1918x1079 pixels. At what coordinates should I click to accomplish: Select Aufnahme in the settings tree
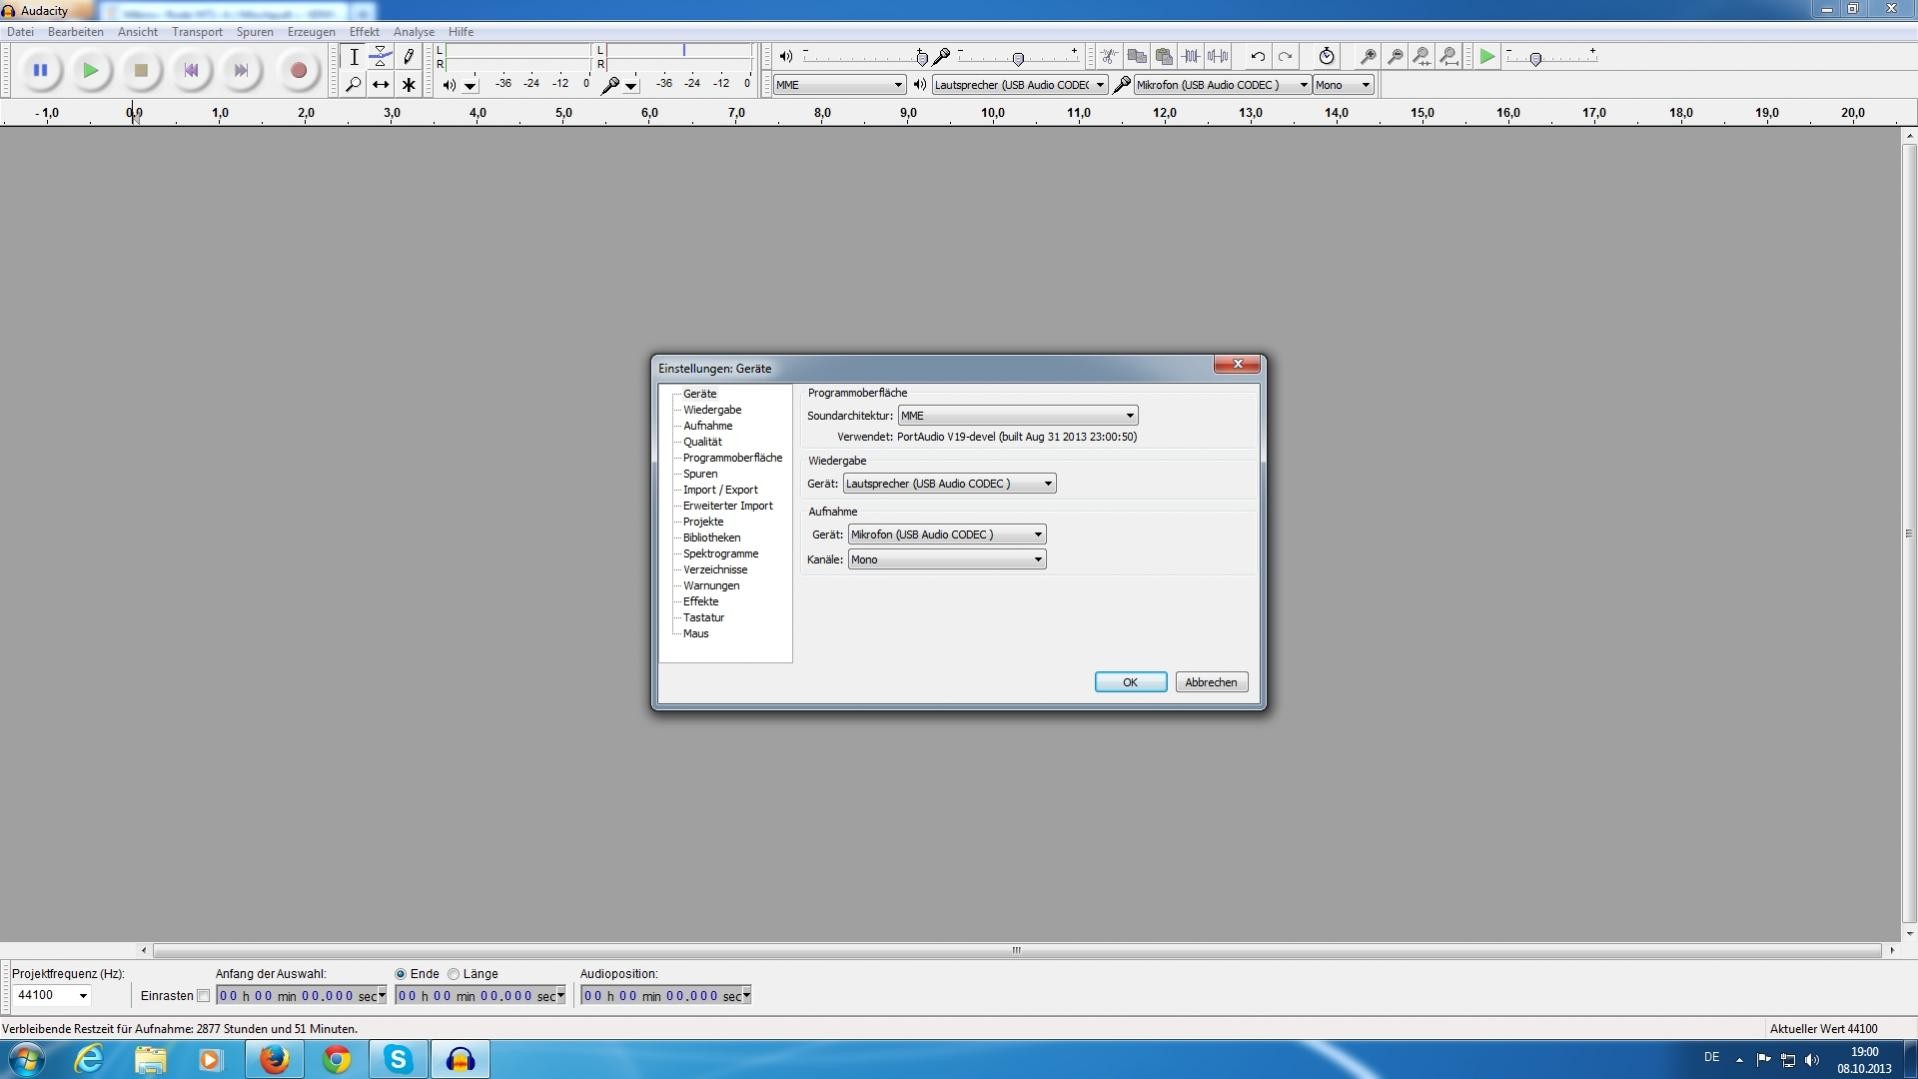707,426
